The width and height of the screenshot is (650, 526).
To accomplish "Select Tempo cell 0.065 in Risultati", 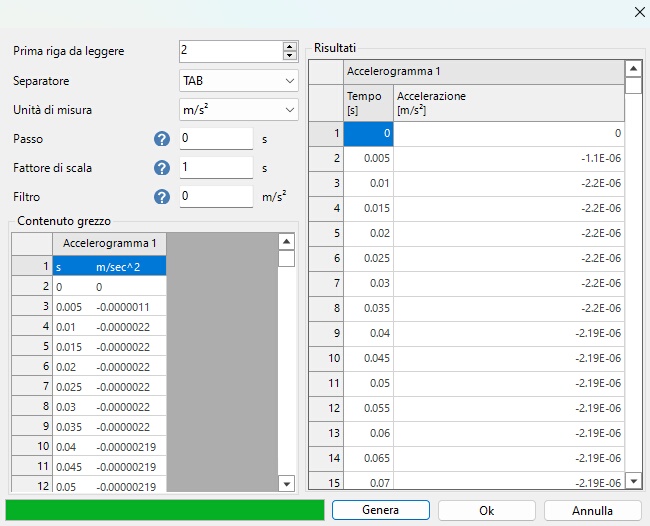I will click(x=368, y=458).
